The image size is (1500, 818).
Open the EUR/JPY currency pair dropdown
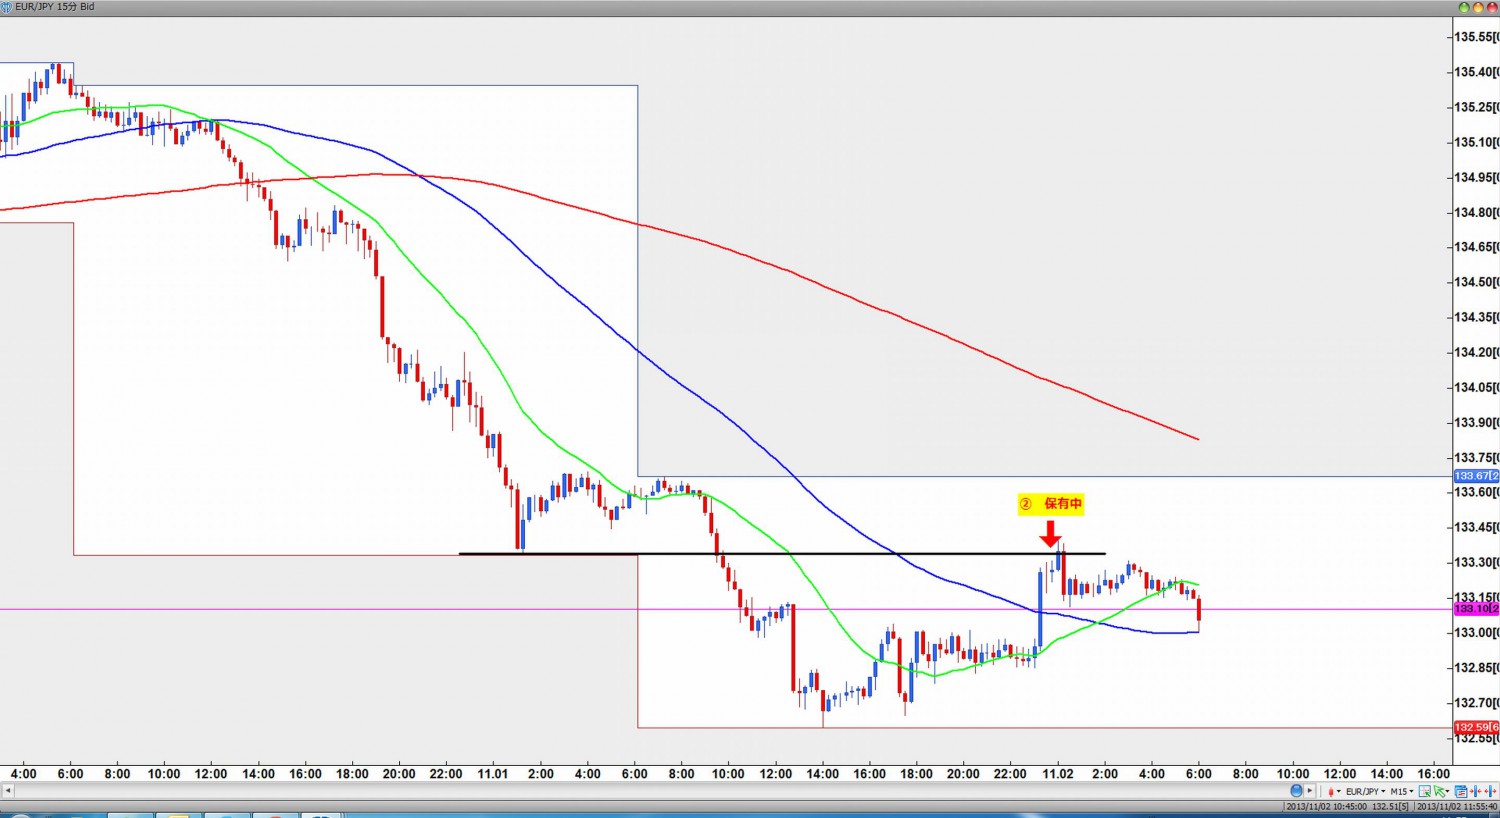(x=1366, y=791)
